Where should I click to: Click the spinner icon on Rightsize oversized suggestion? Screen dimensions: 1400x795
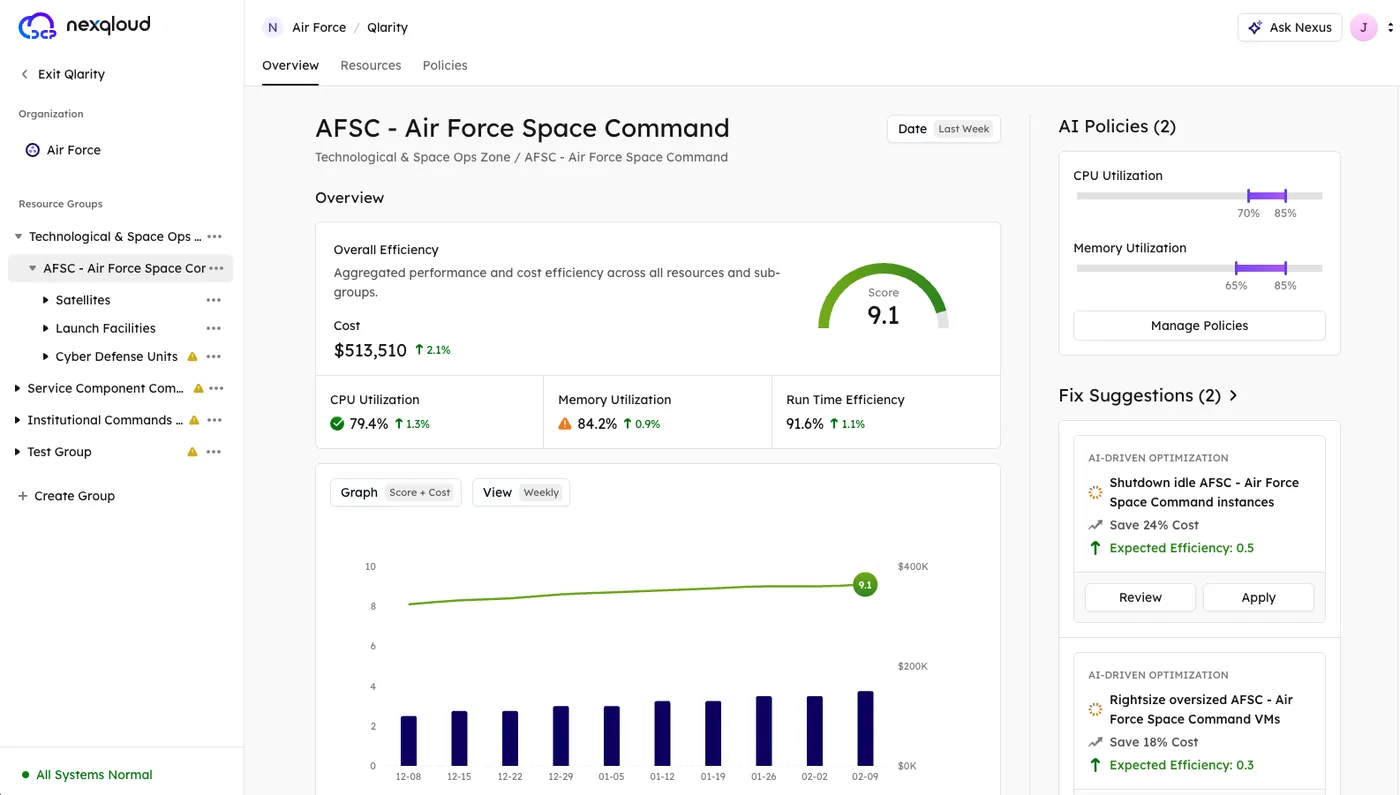[x=1095, y=709]
